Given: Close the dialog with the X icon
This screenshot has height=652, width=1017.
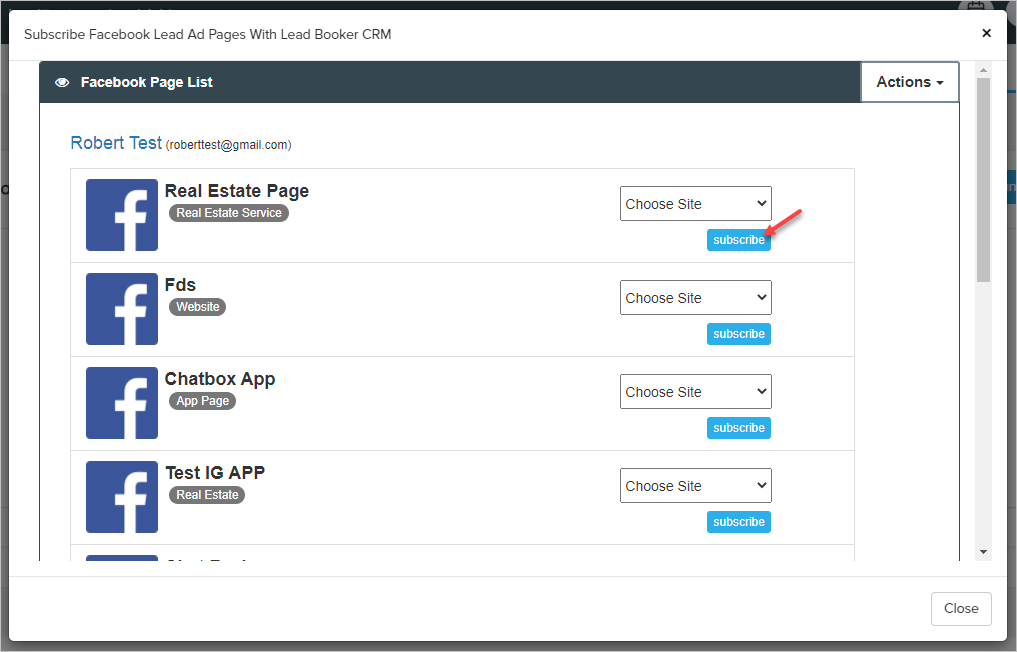Looking at the screenshot, I should 986,33.
